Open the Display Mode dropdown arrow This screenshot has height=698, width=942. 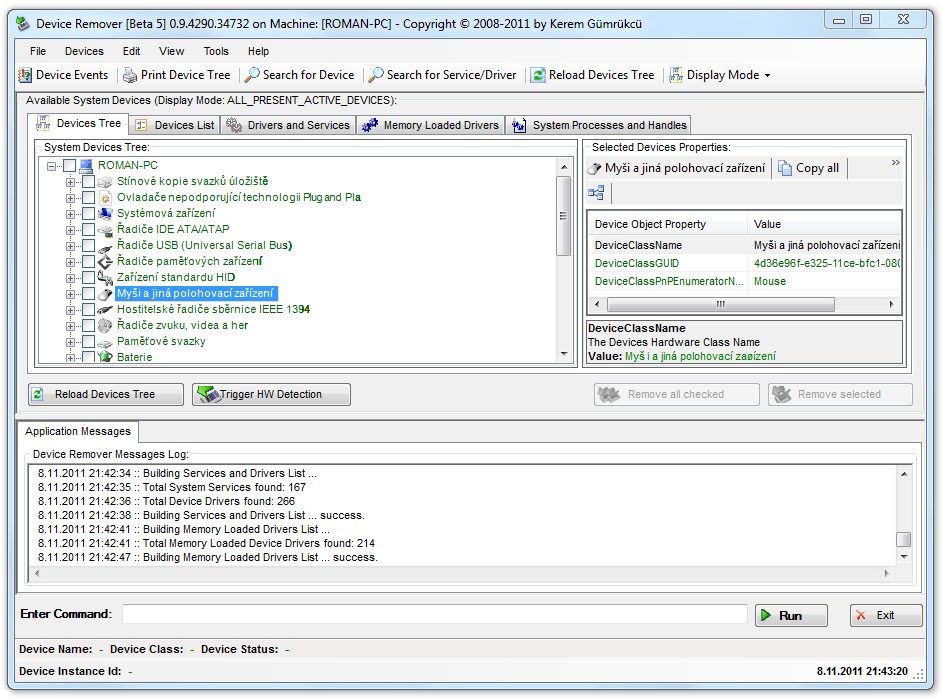coord(767,76)
